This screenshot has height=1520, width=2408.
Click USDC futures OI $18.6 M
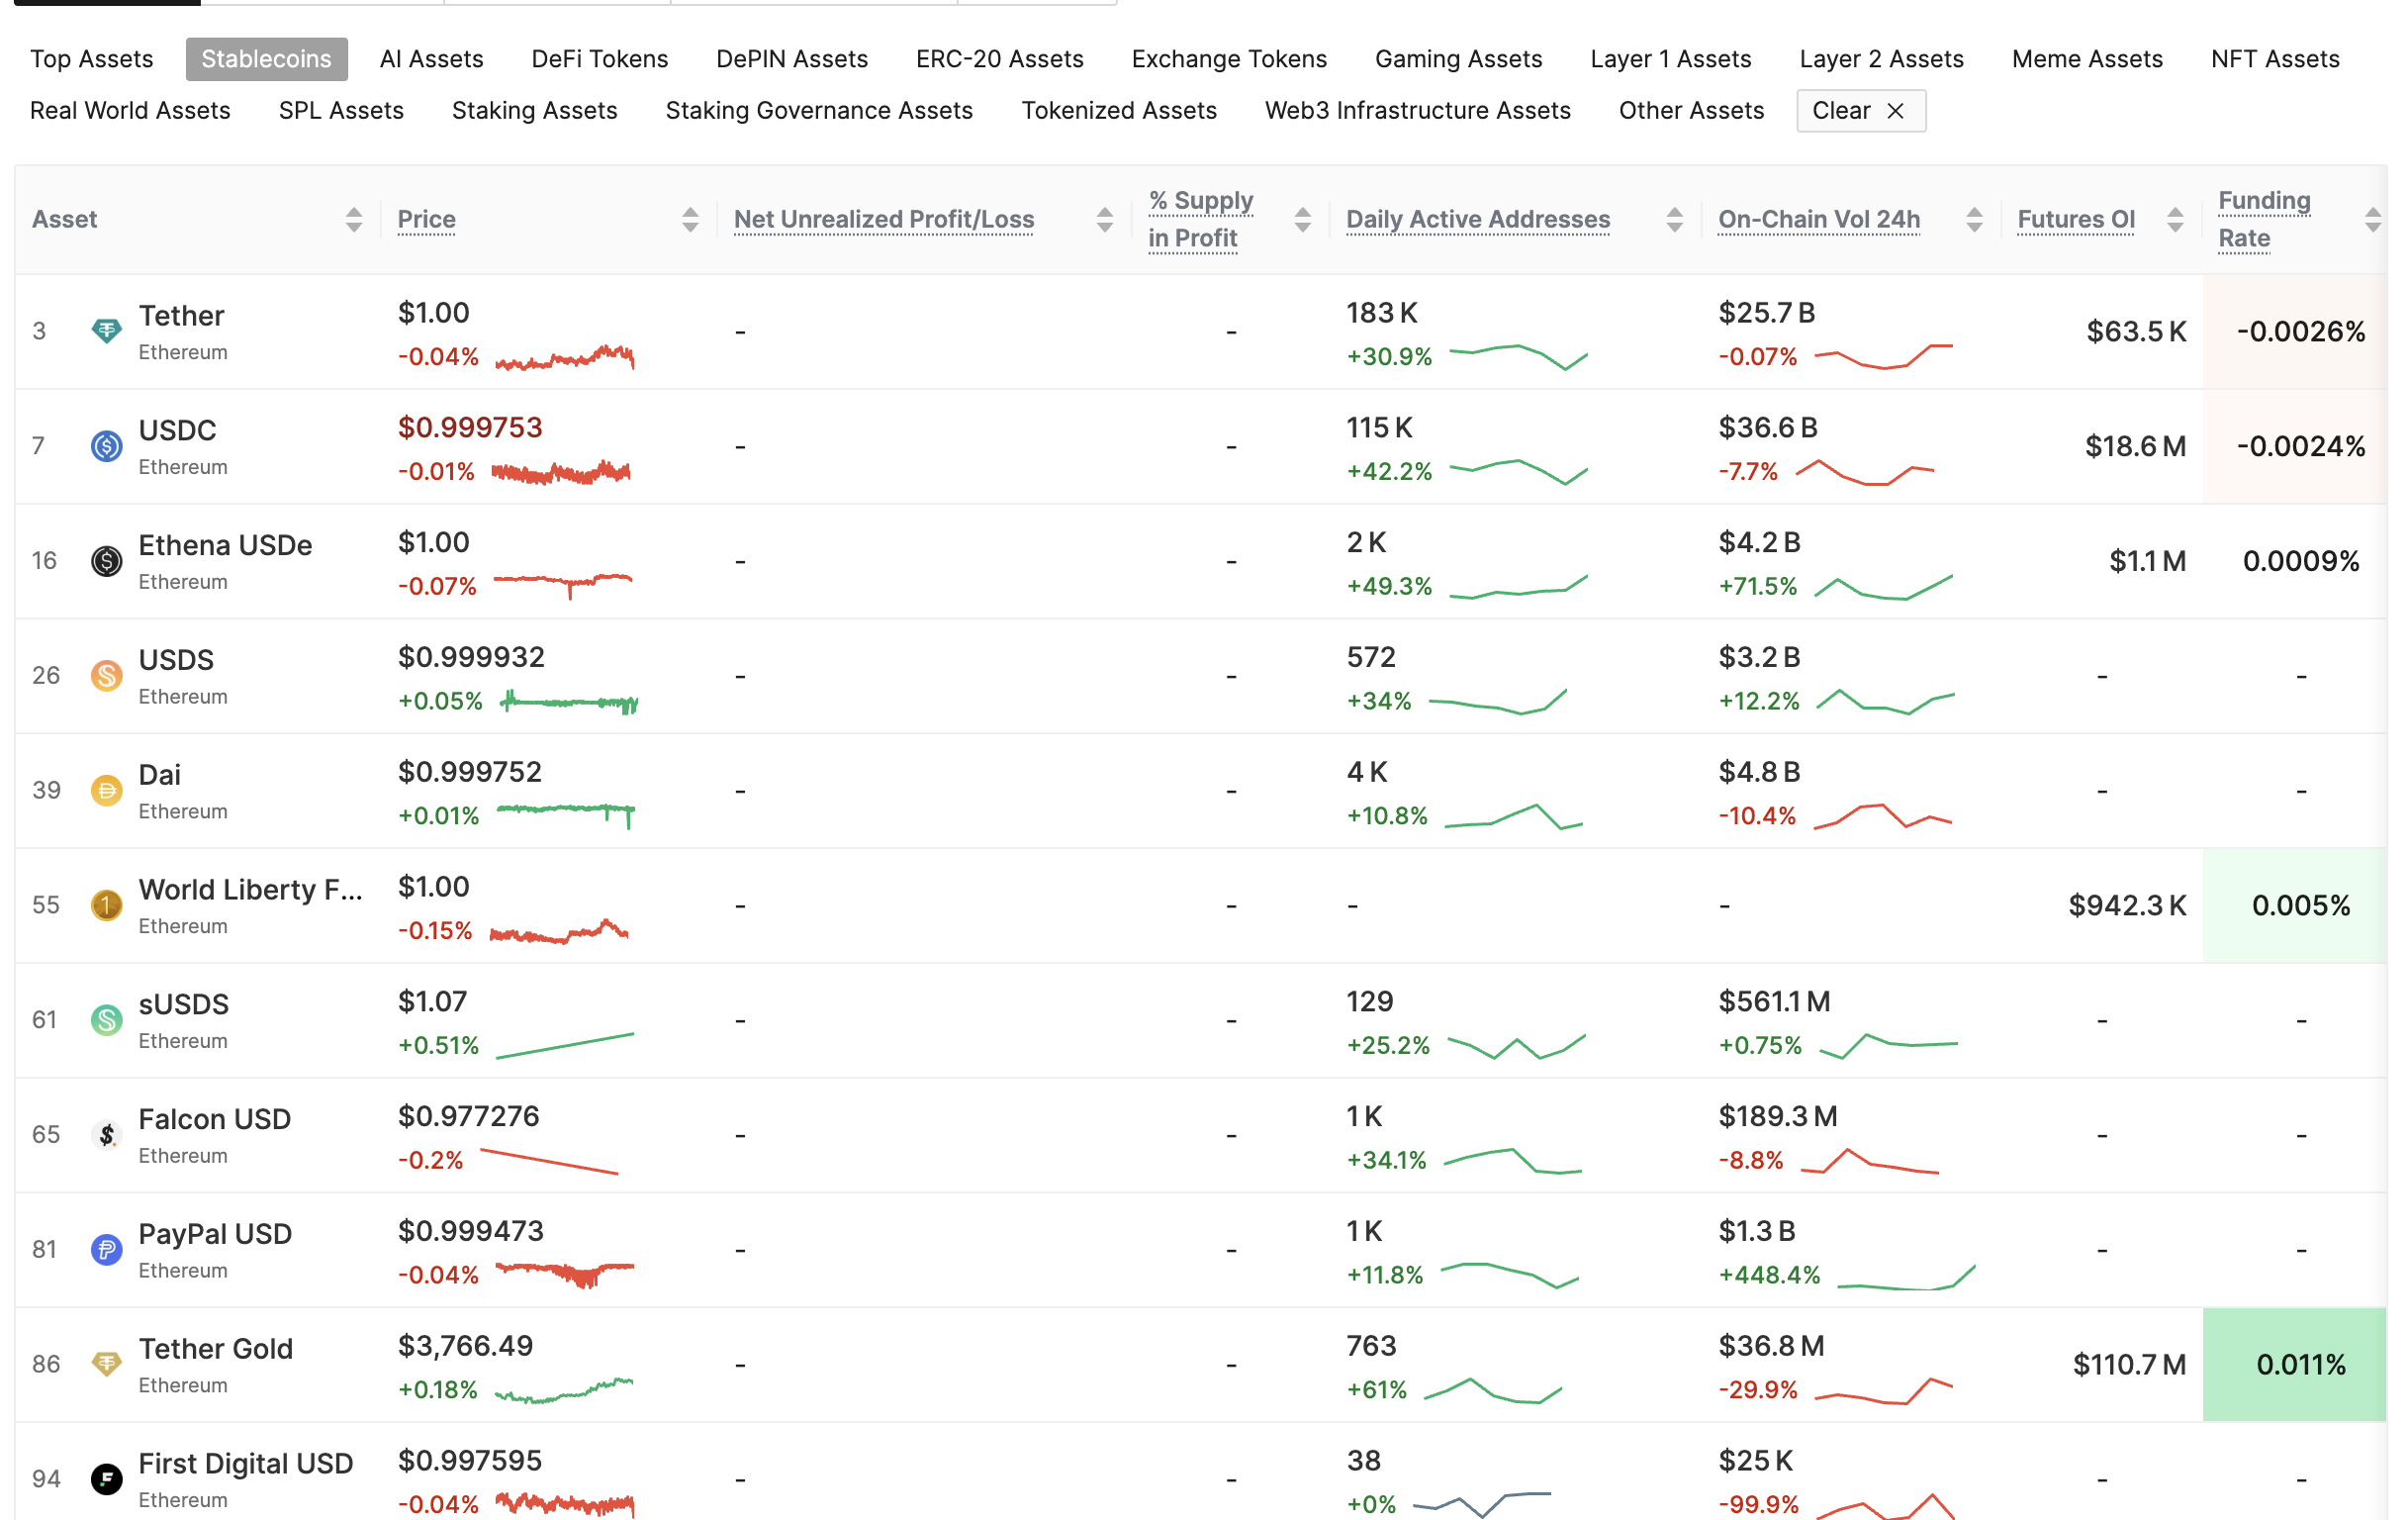coord(2135,446)
